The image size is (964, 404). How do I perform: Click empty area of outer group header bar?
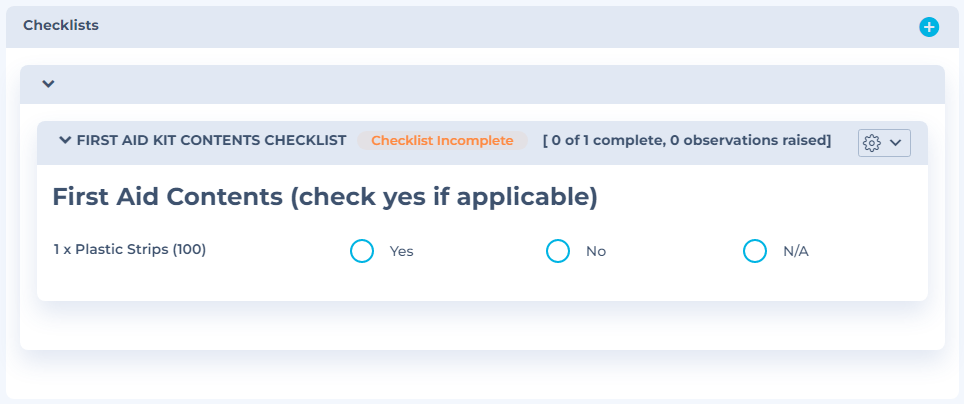point(500,84)
